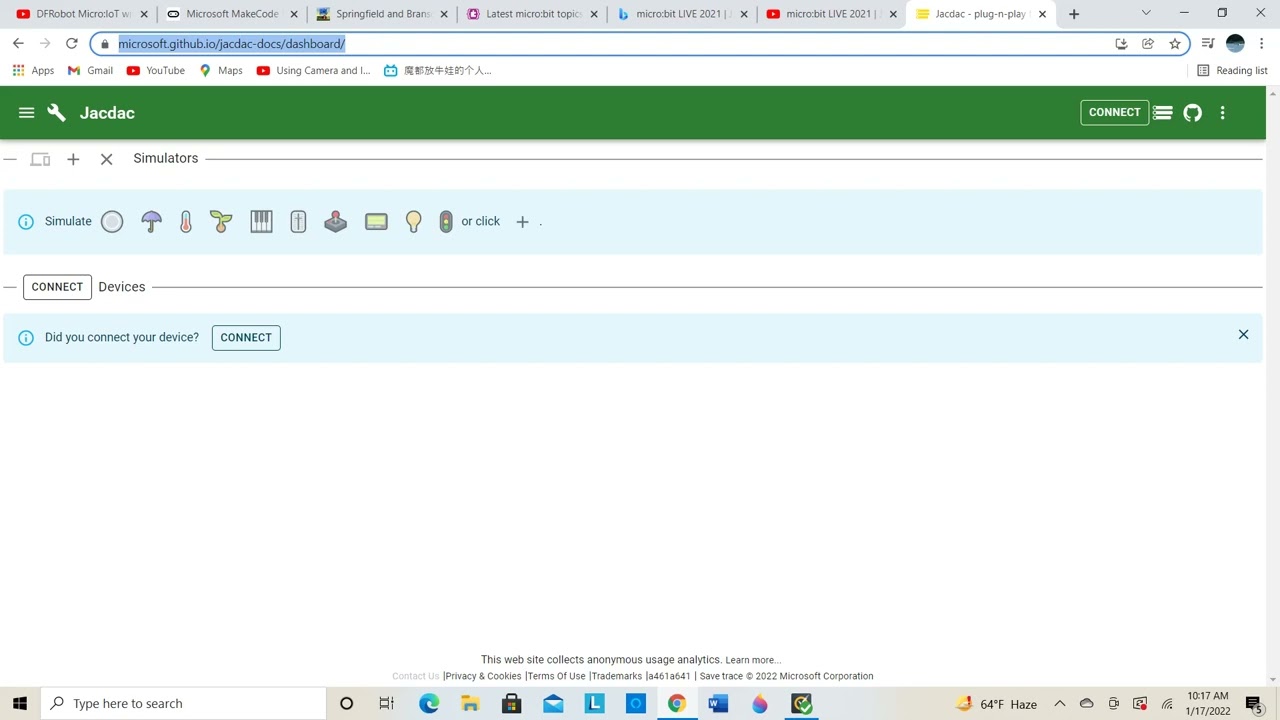Open the Trademarks footer link

point(616,676)
